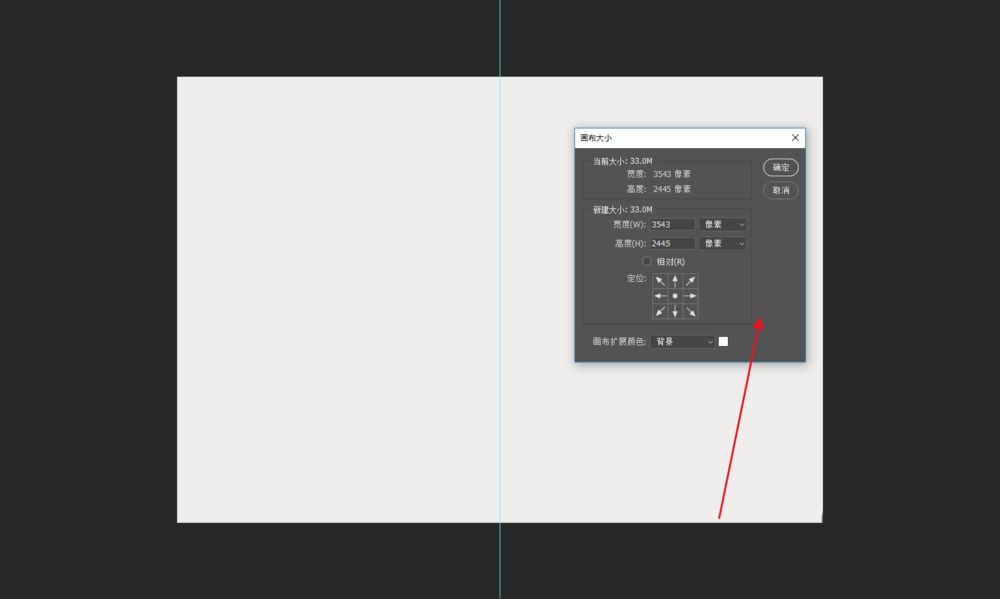Open the width unit 像素 dropdown

tap(723, 225)
